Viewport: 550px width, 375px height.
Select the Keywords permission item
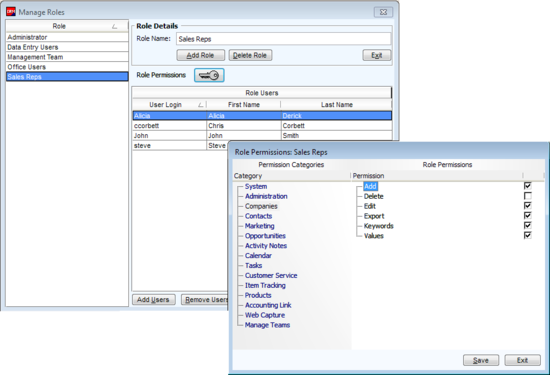(x=378, y=226)
